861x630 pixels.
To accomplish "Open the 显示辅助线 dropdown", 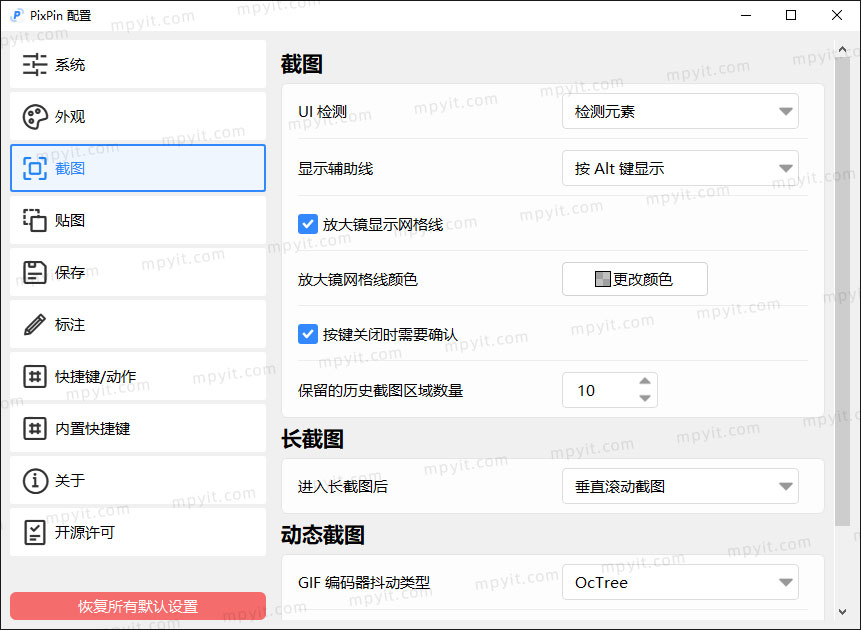I will pyautogui.click(x=680, y=168).
